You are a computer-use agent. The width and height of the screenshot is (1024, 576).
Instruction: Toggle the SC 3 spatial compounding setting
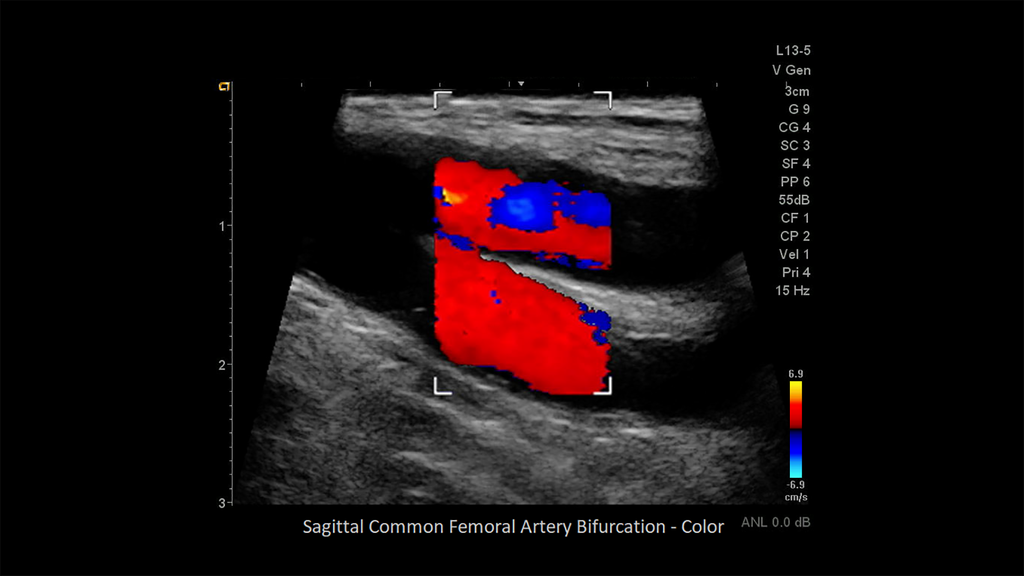tap(794, 144)
